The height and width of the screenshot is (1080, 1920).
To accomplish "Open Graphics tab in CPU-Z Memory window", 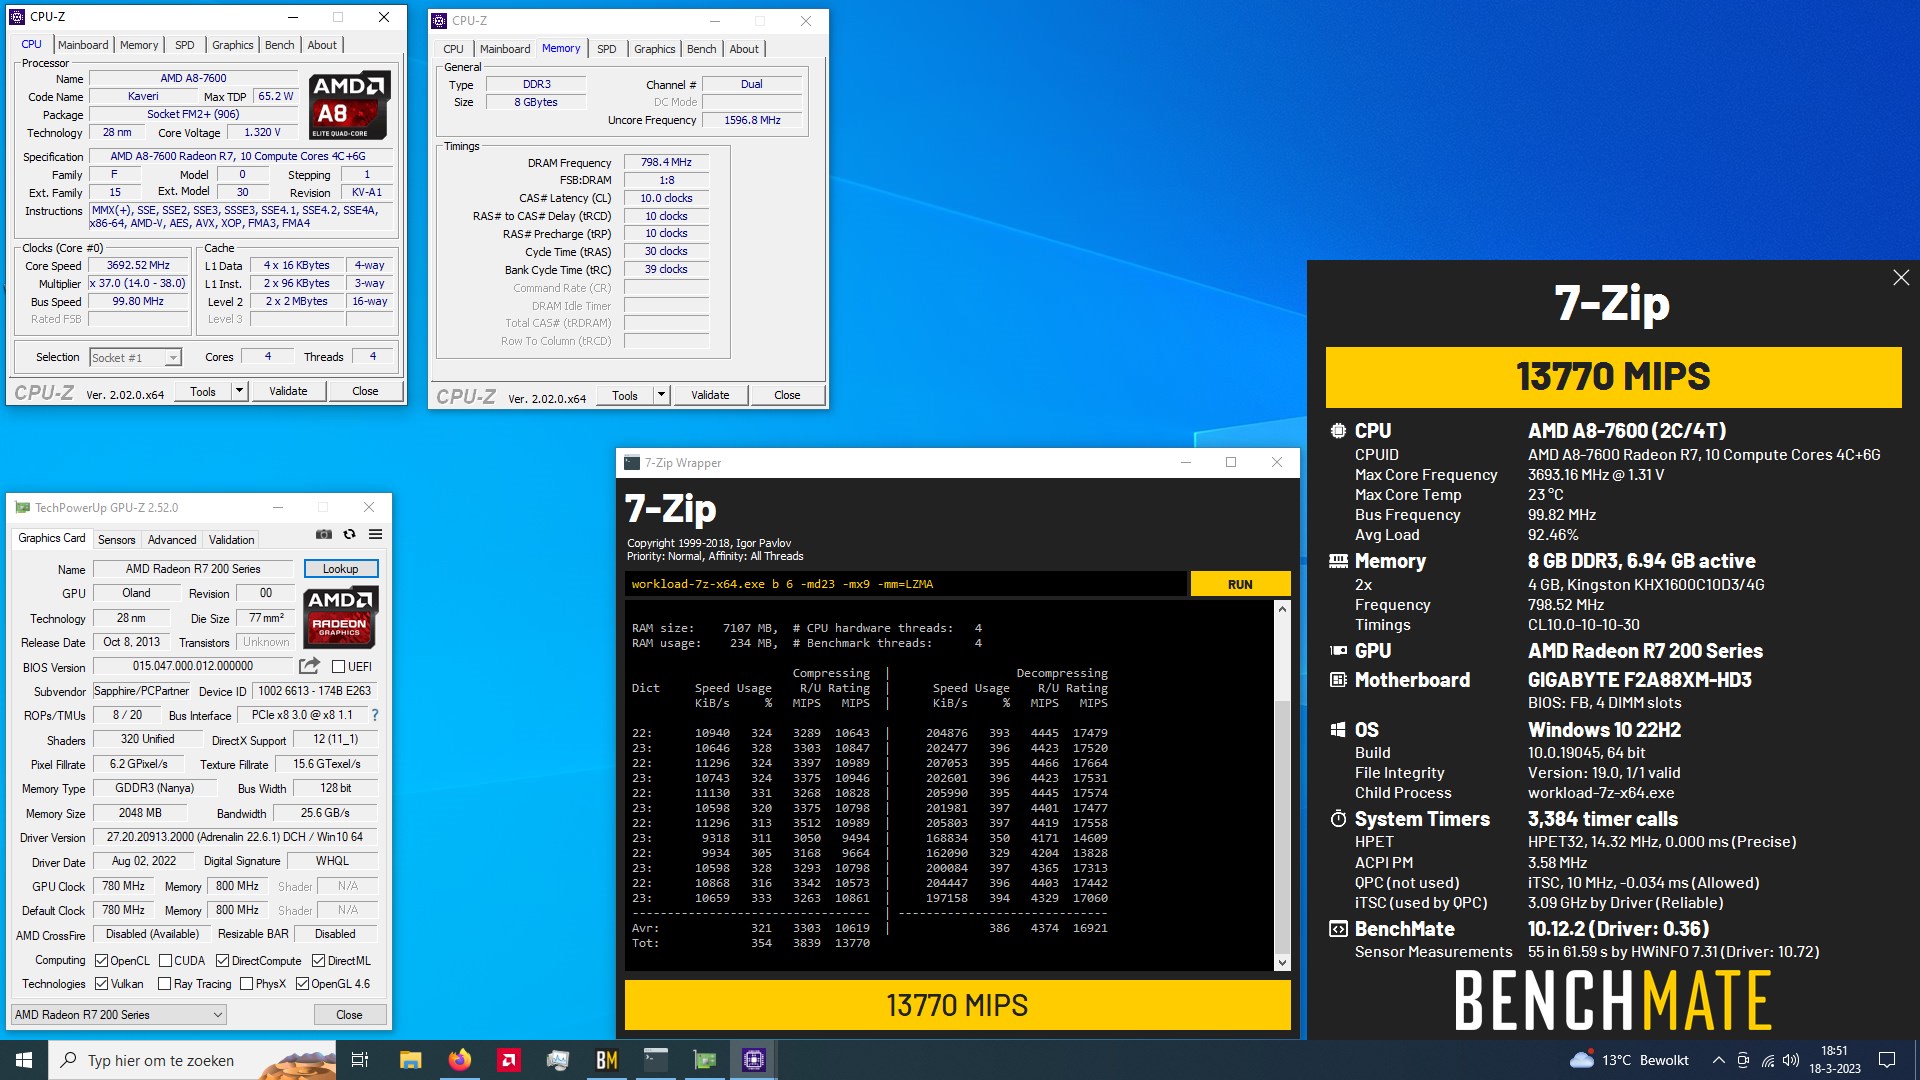I will click(x=655, y=49).
